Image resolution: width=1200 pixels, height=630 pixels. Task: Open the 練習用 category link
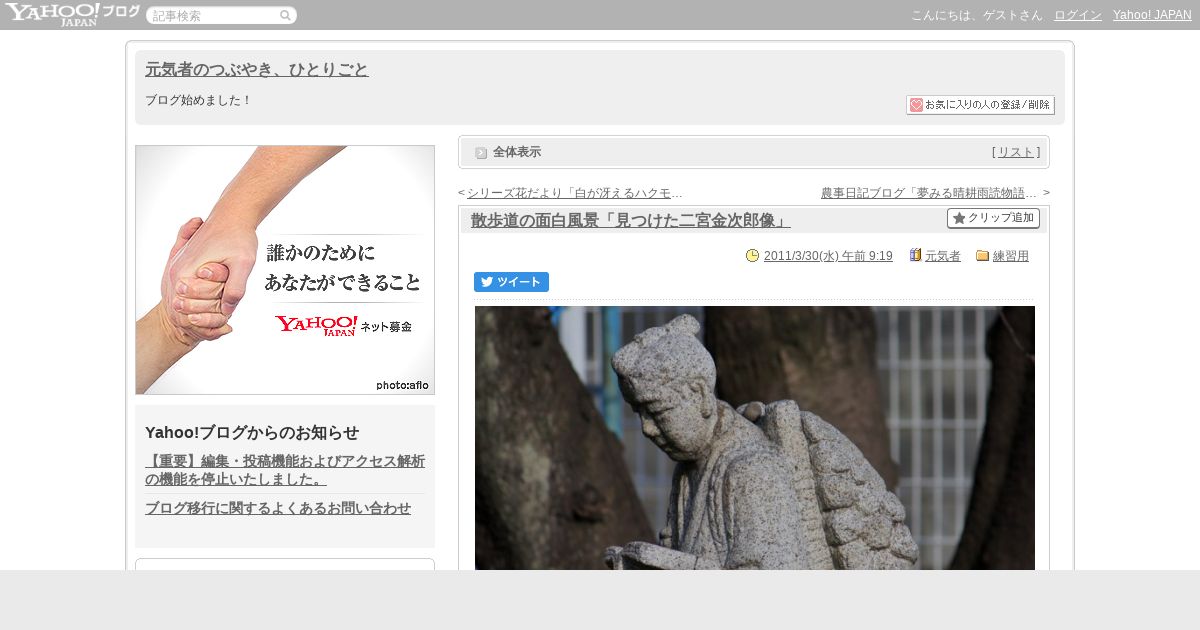(x=1011, y=256)
